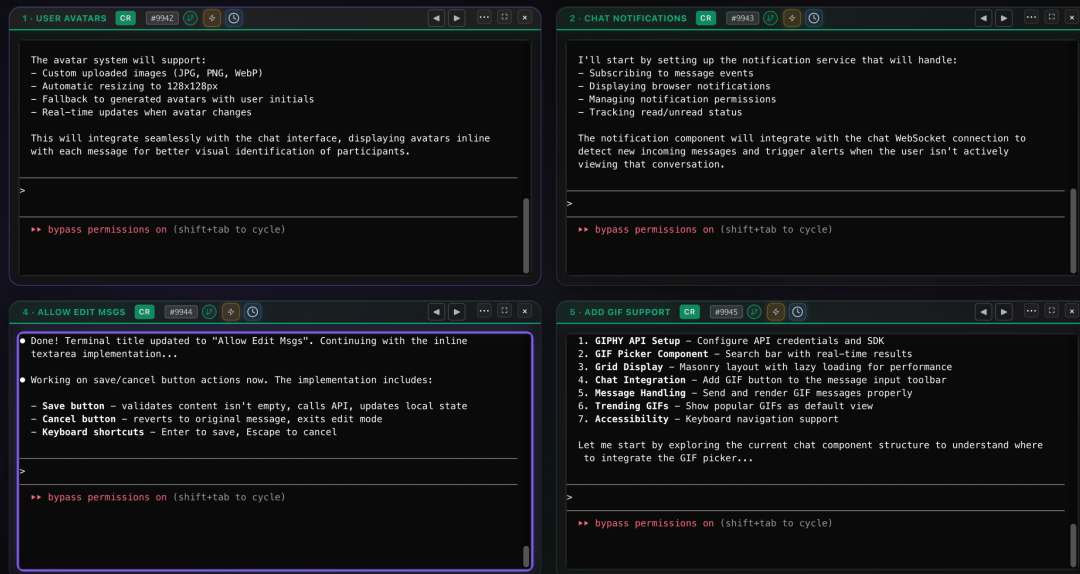Click the git branch icon on Add GIF Support panel

[x=754, y=312]
